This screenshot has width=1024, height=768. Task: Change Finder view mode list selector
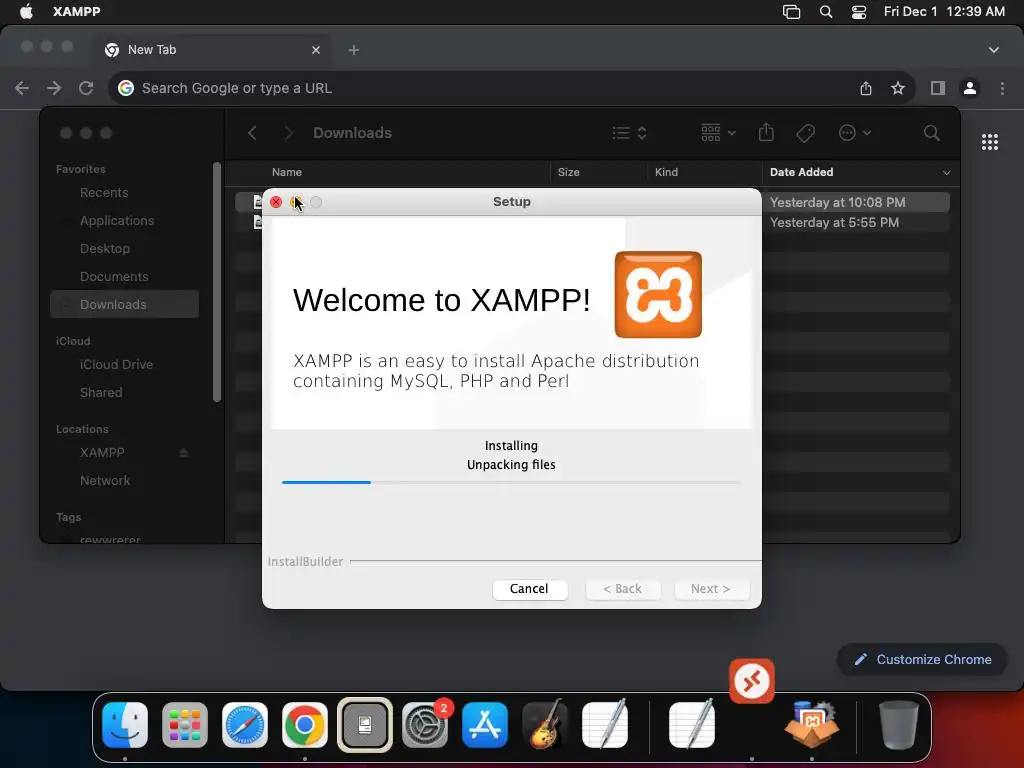tap(630, 133)
